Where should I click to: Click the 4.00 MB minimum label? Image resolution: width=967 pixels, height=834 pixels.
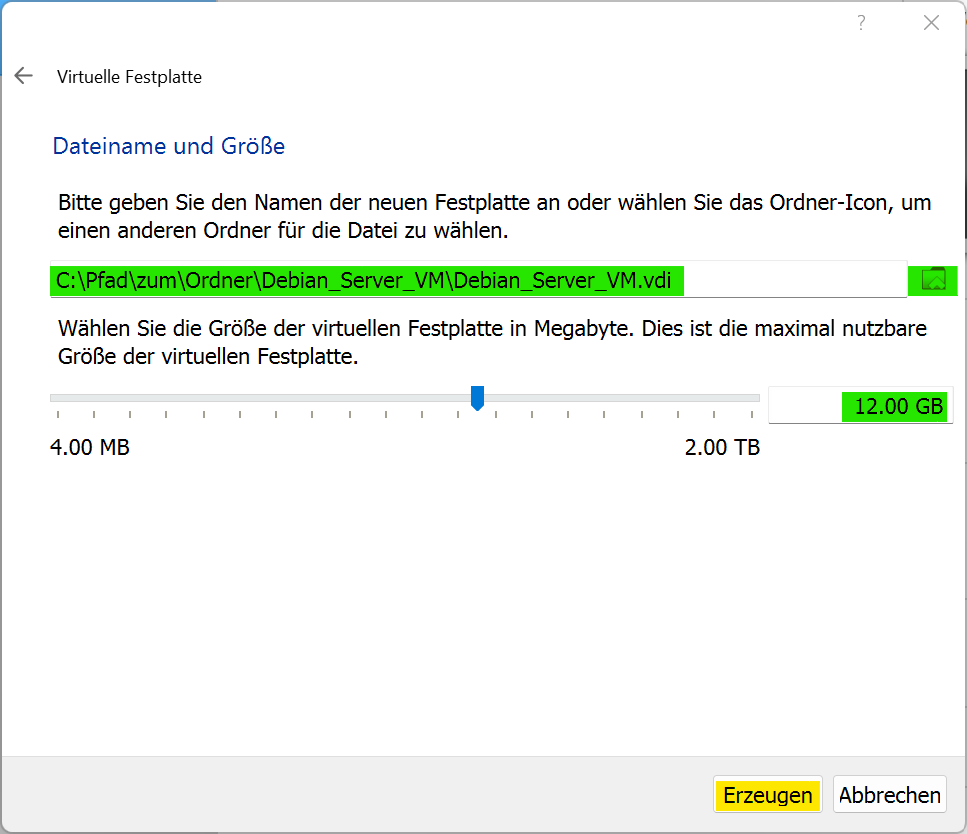[90, 447]
